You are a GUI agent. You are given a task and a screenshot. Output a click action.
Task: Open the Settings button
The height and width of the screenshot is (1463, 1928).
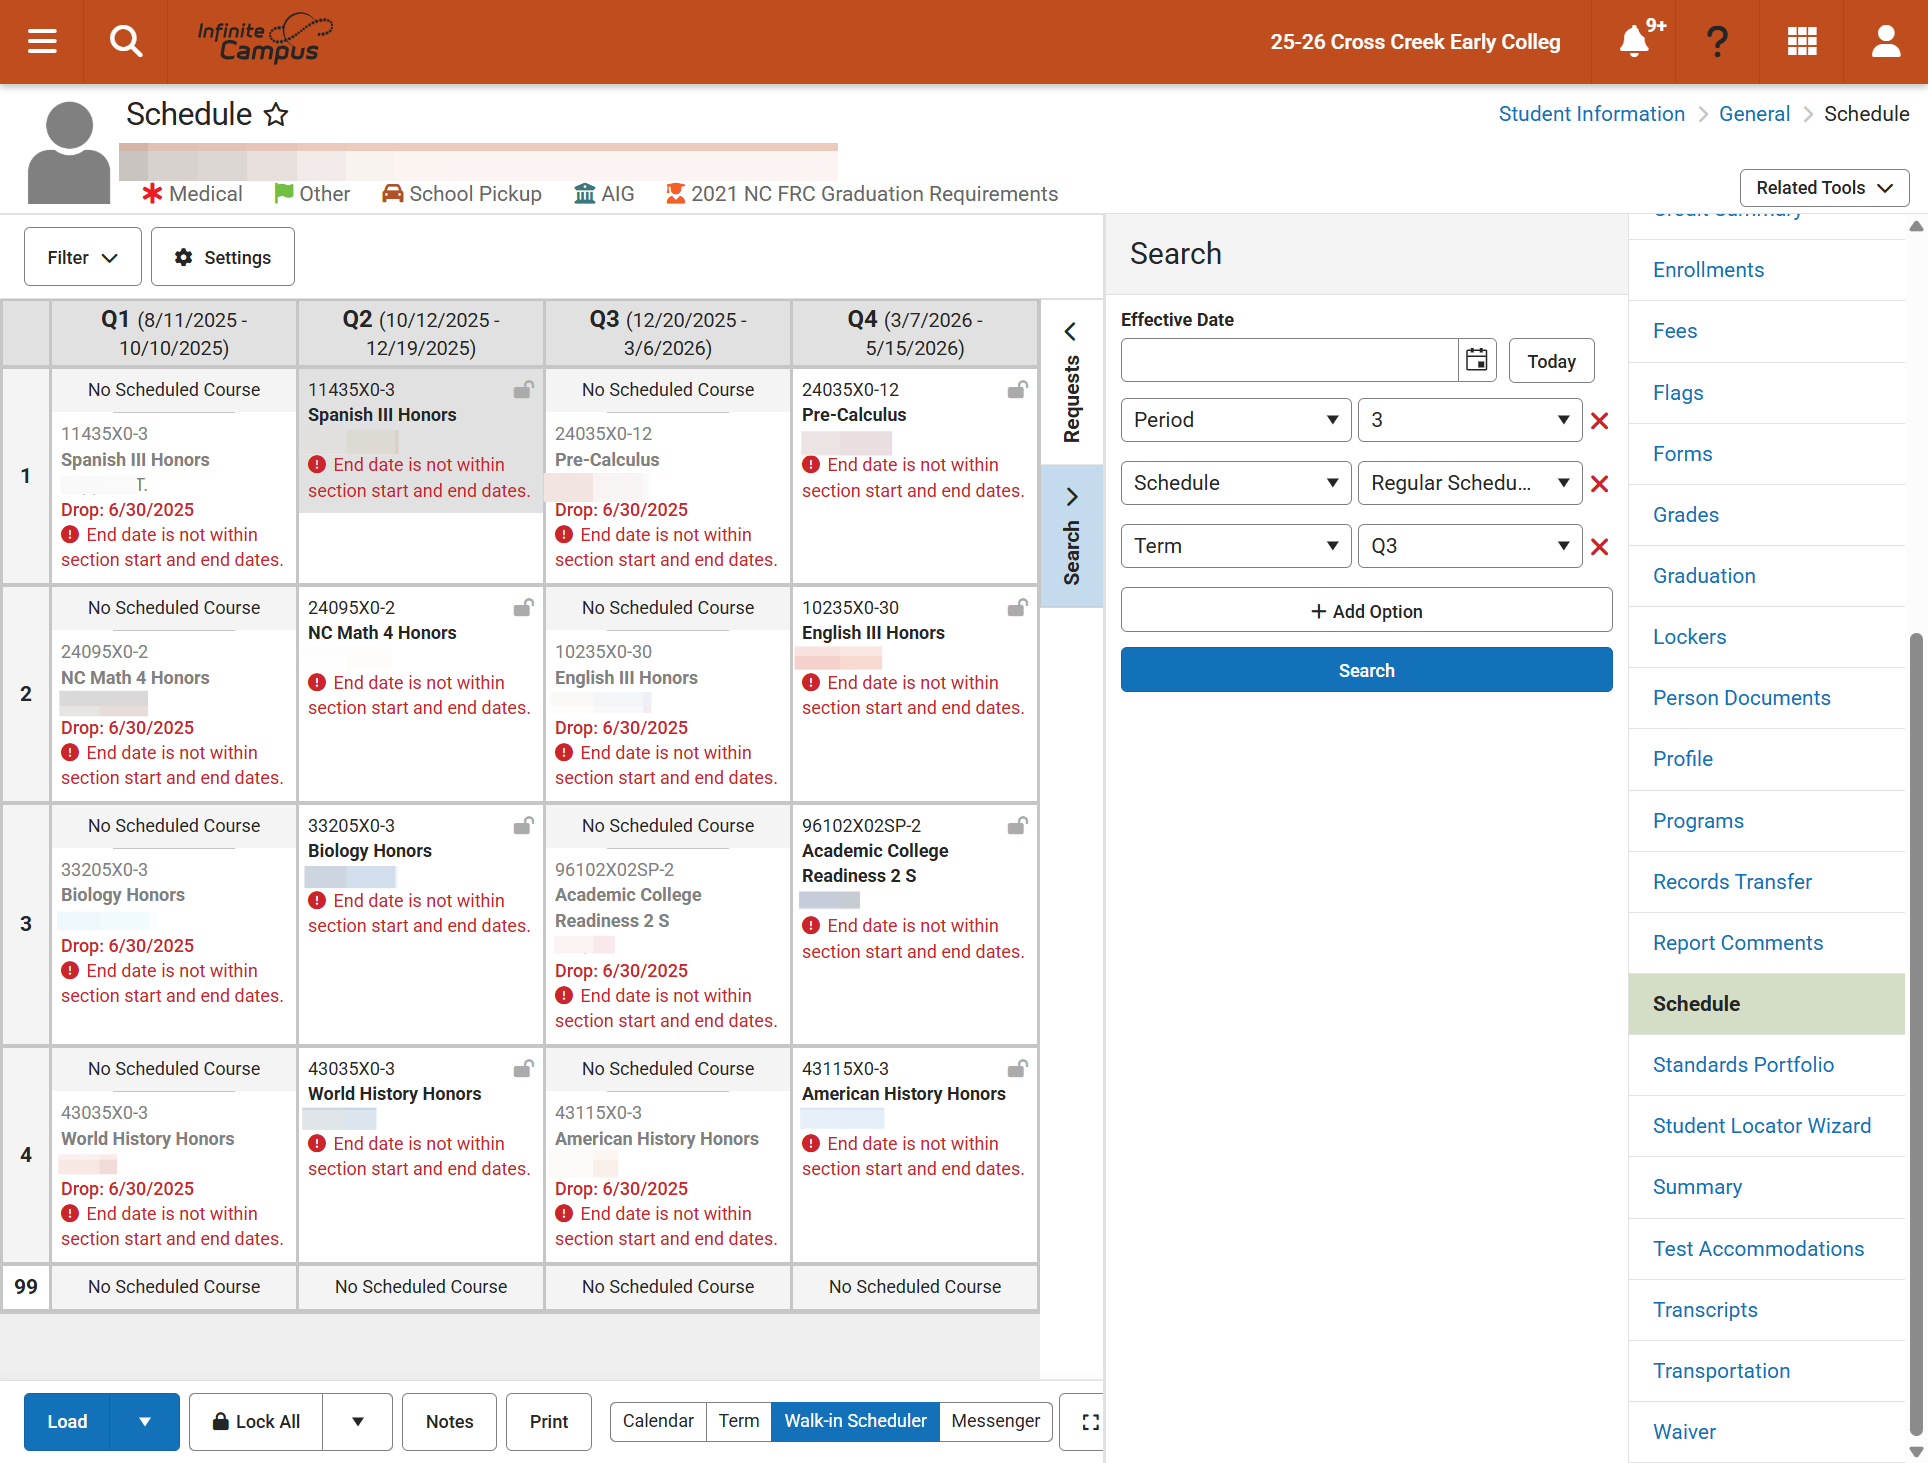pos(223,257)
